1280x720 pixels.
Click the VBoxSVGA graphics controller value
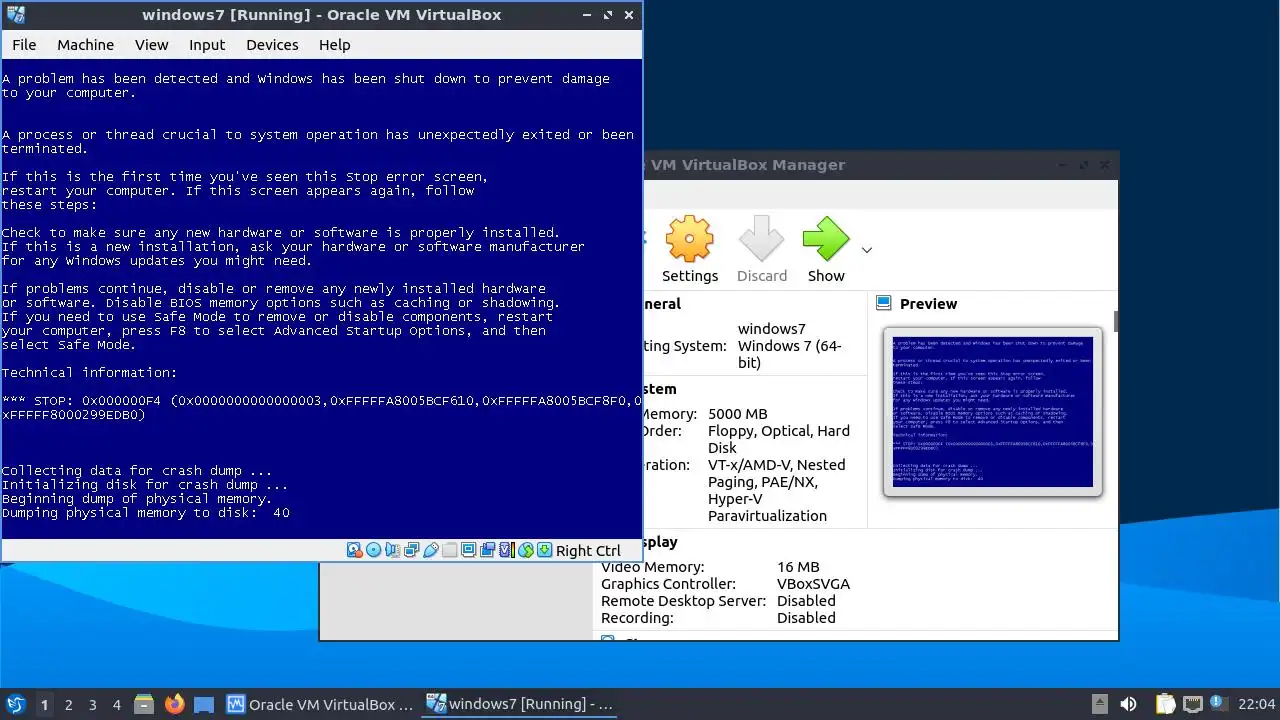pyautogui.click(x=813, y=584)
